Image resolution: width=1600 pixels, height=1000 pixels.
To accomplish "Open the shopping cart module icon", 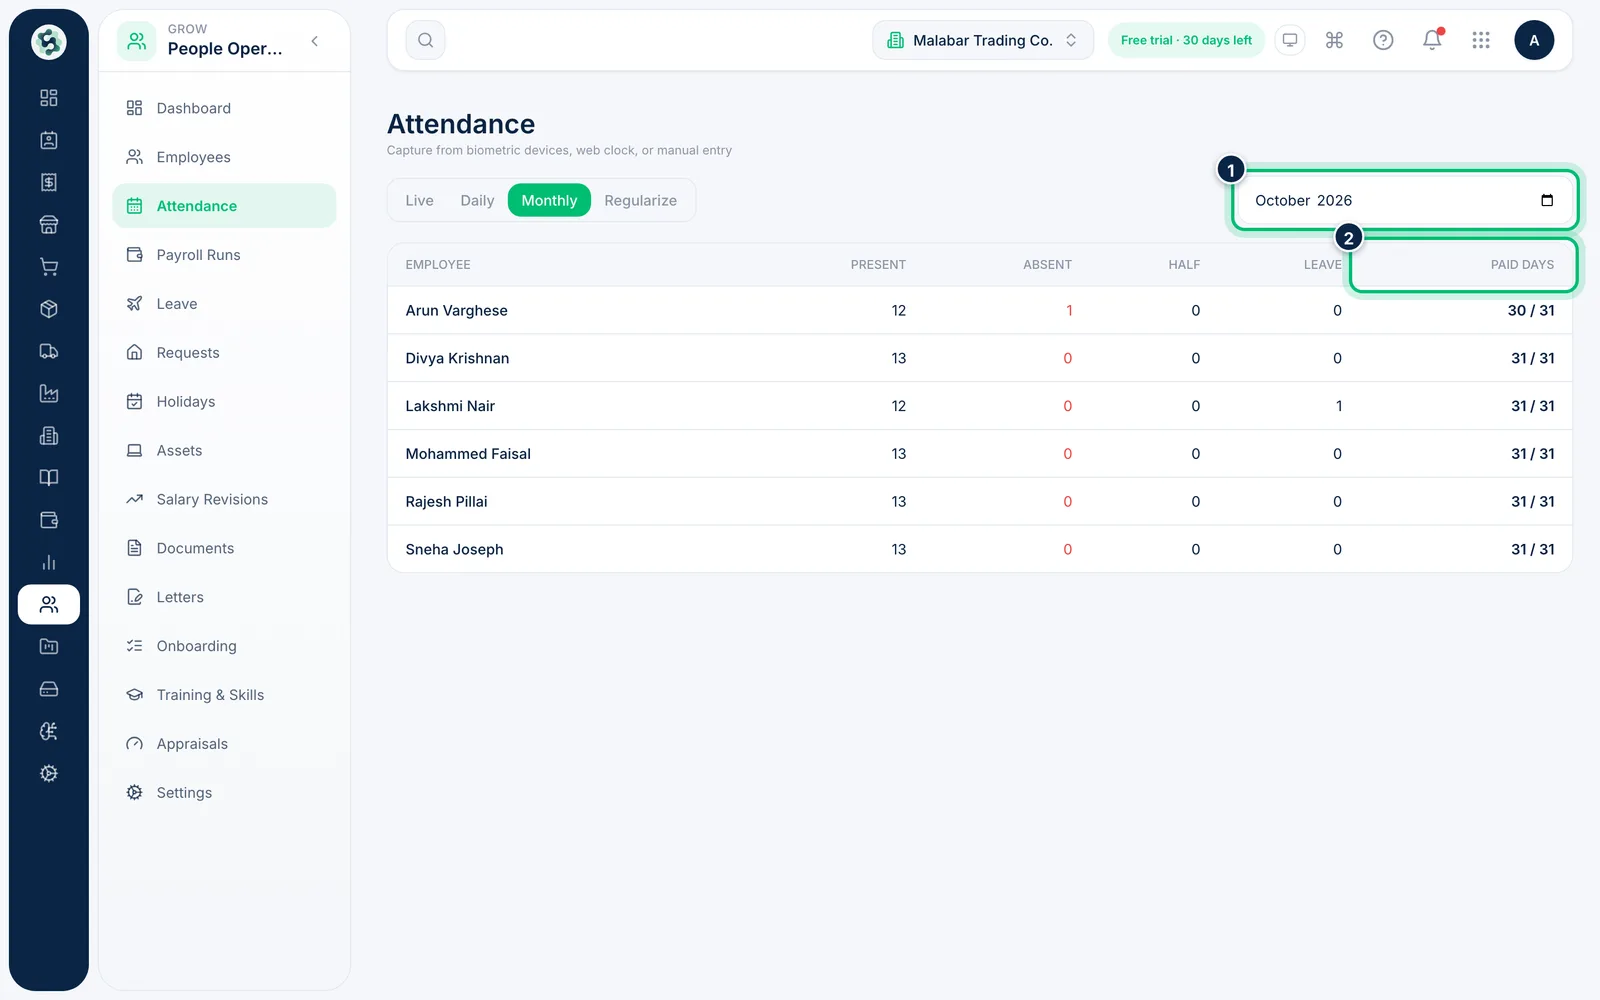I will tap(48, 267).
